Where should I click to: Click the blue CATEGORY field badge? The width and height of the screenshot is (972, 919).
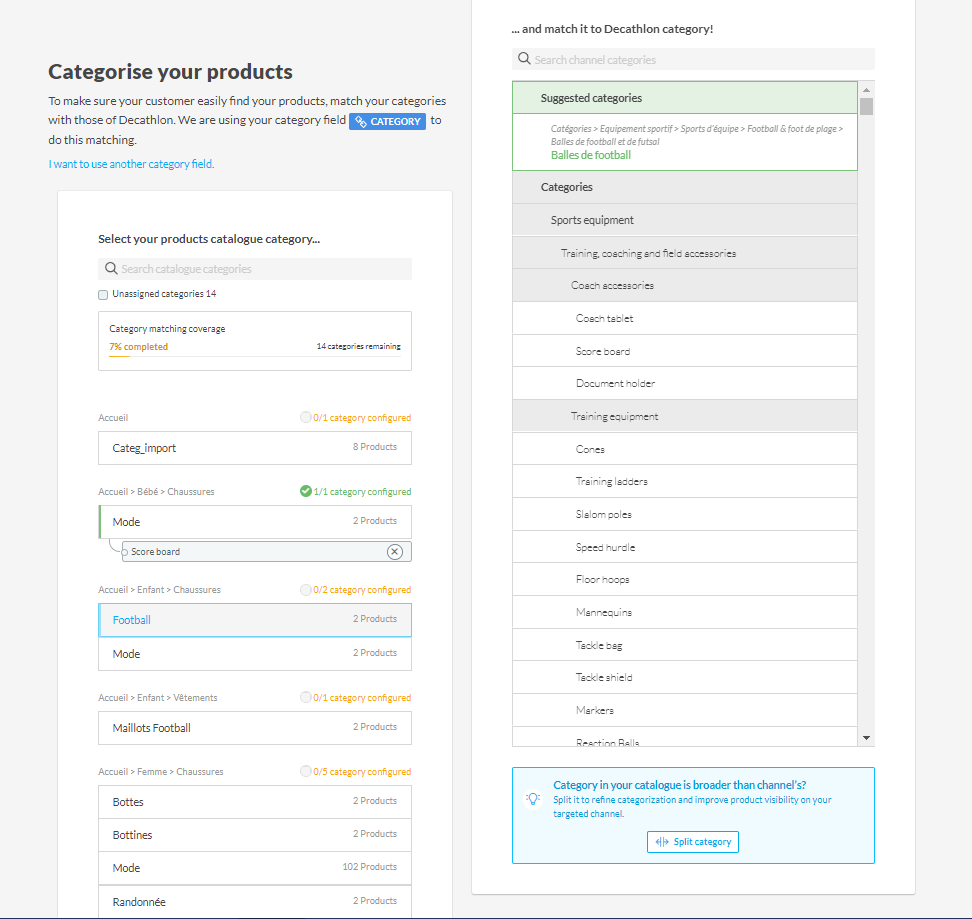(x=388, y=121)
